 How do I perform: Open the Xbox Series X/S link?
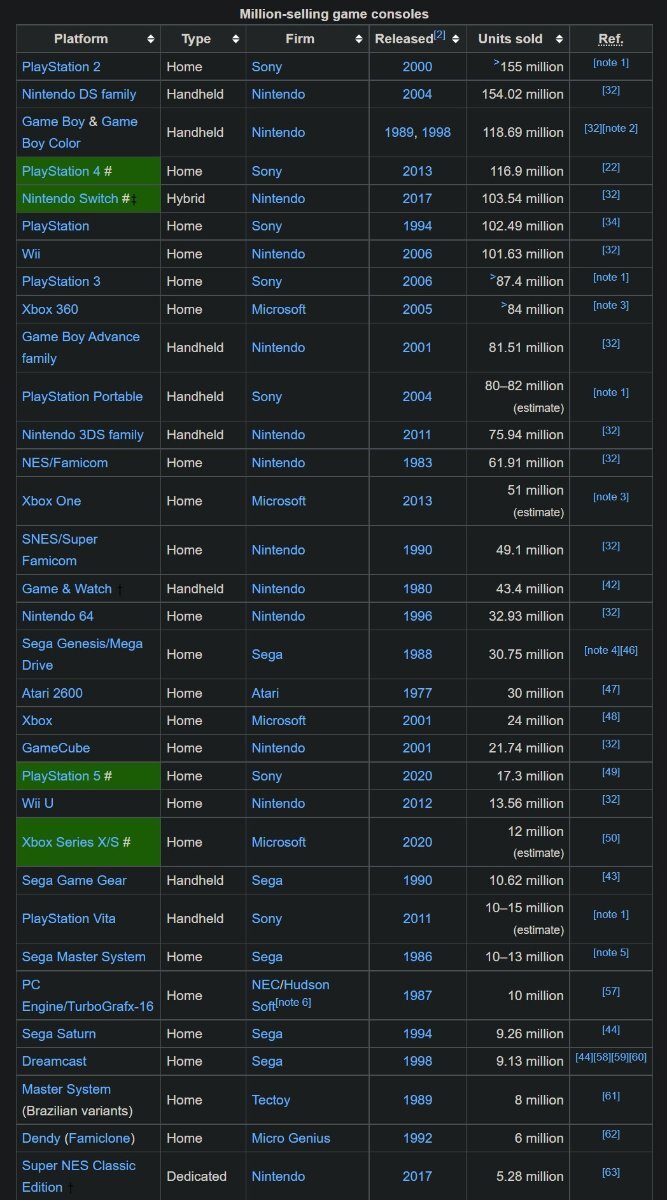click(x=70, y=842)
